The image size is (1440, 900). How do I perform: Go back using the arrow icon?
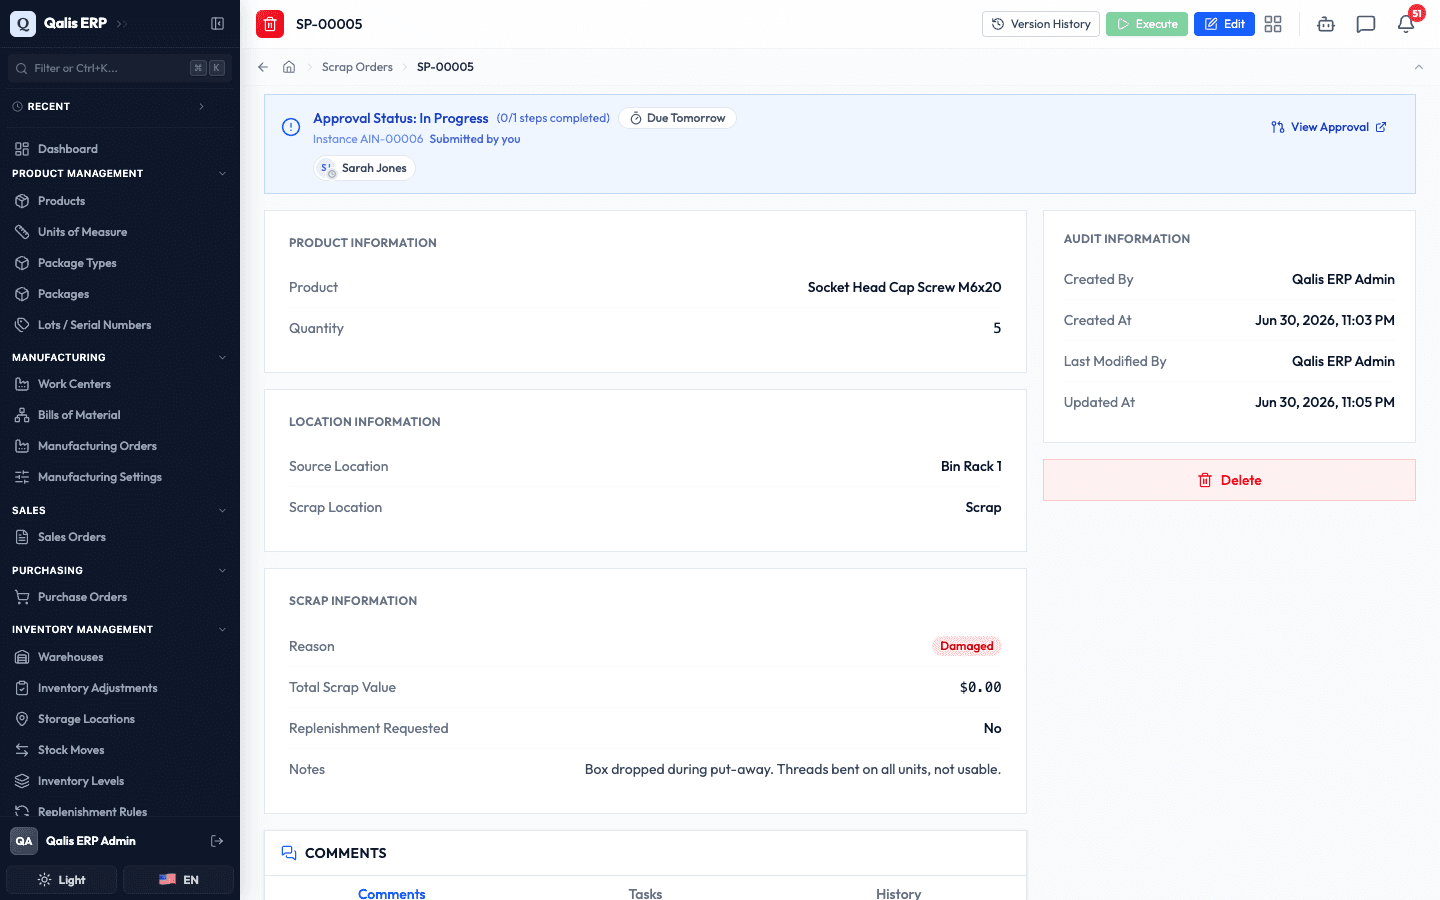[x=263, y=67]
